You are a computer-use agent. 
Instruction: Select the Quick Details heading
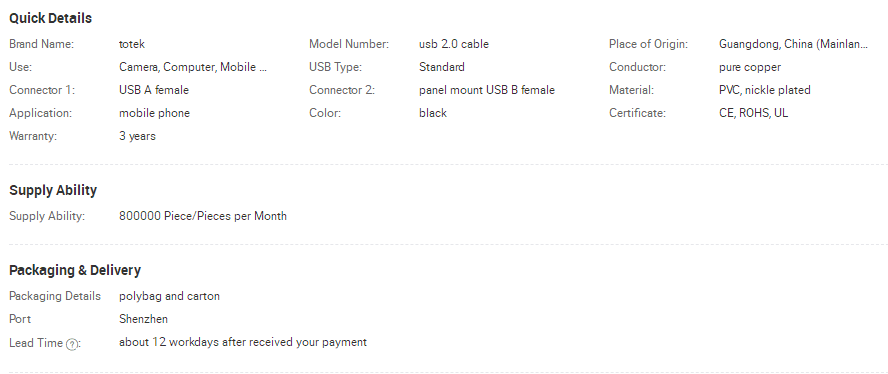tap(50, 18)
